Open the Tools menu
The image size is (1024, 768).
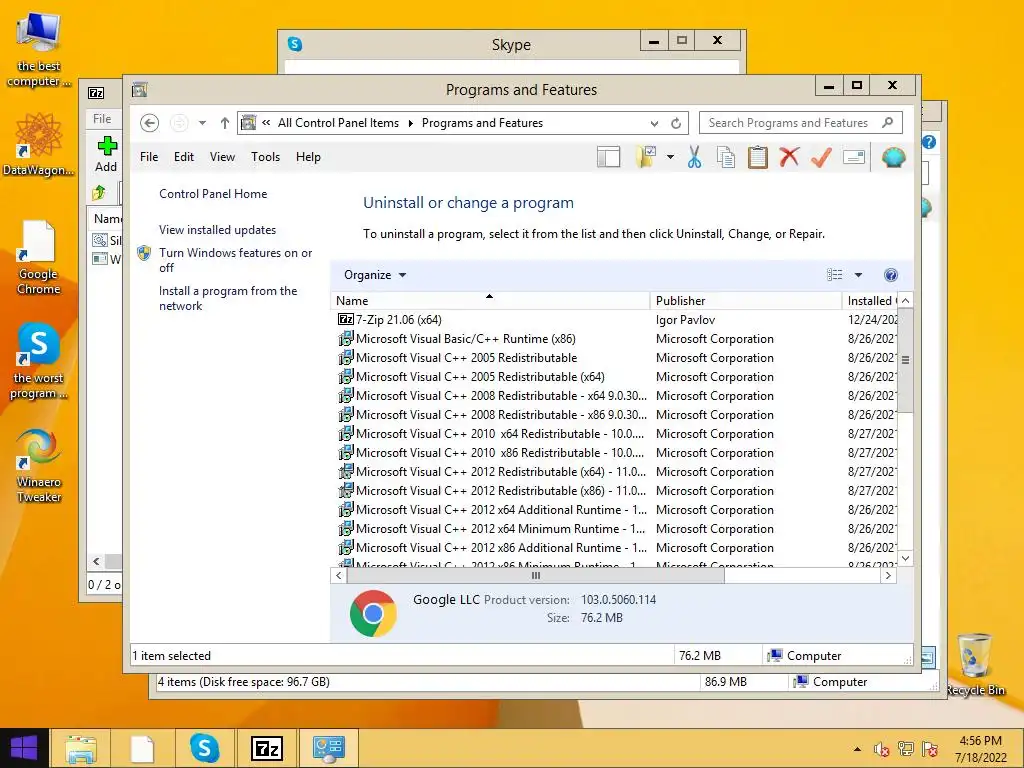[265, 157]
